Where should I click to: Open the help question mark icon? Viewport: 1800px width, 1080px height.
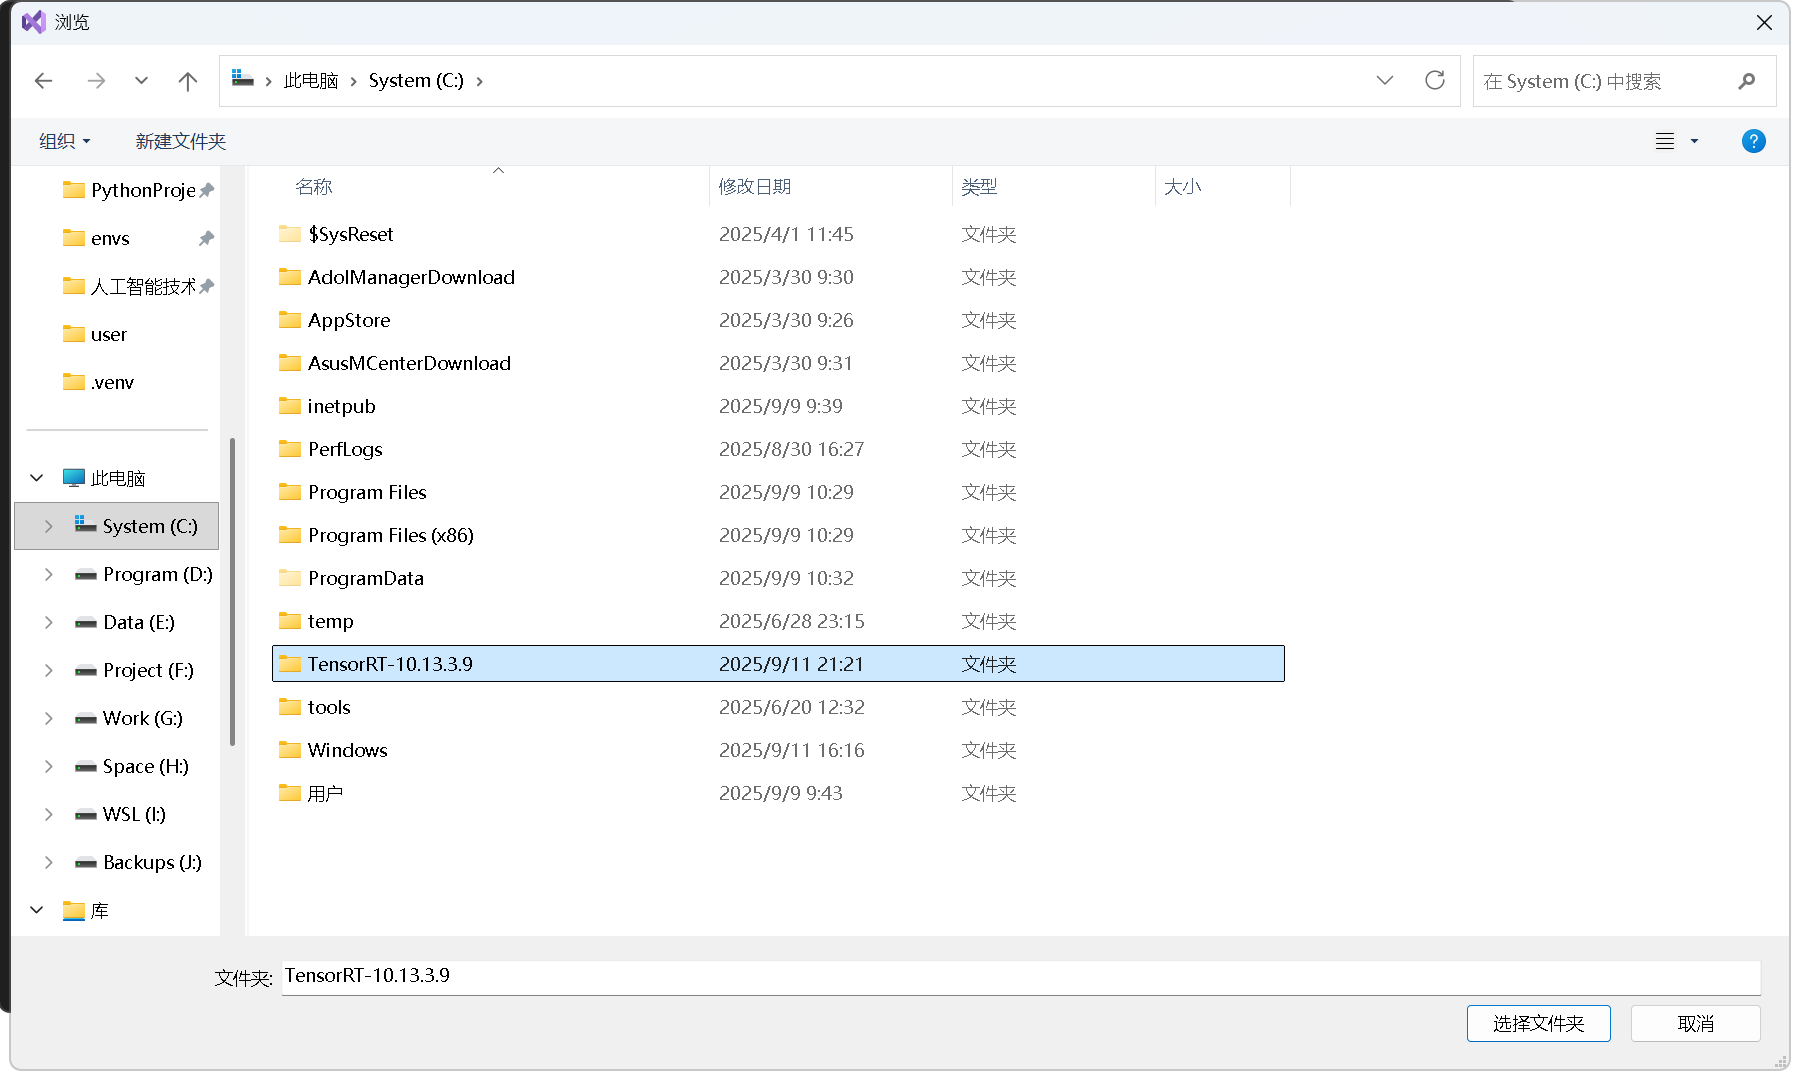[x=1753, y=141]
